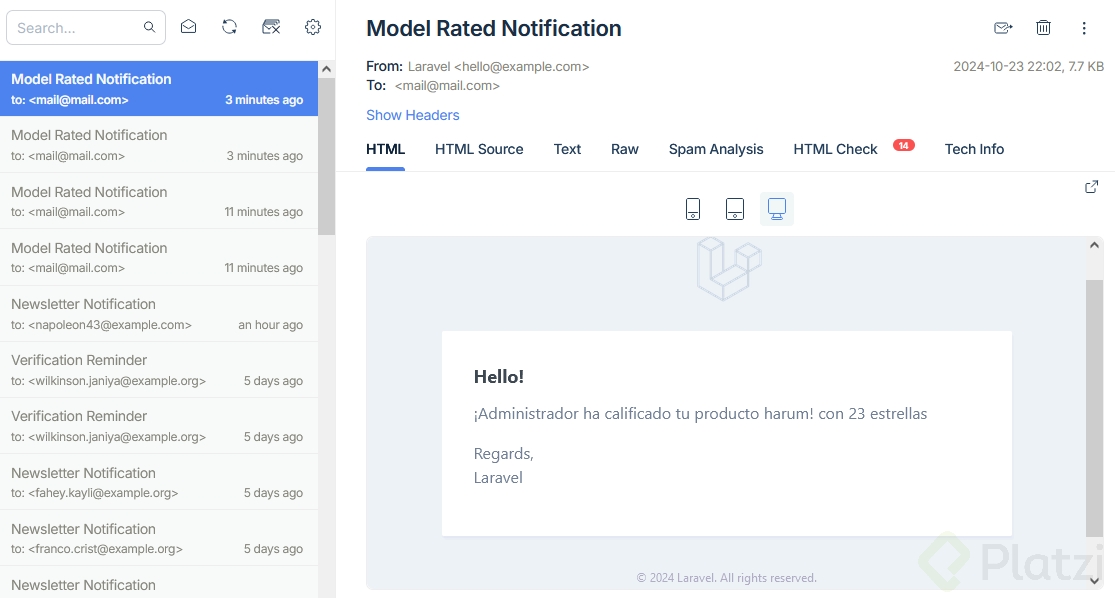Open Newsletter Notification to napoleon43@example.com
1115x598 pixels.
pos(157,314)
